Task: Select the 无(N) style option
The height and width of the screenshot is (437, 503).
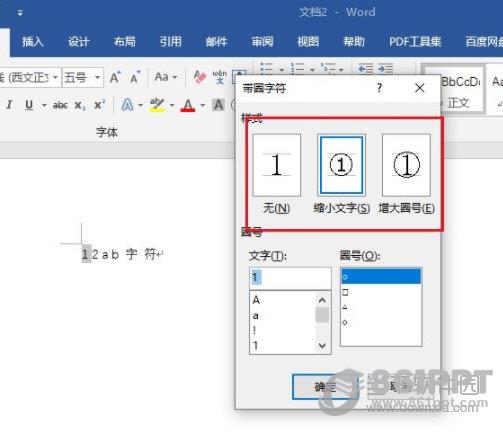Action: pyautogui.click(x=277, y=165)
